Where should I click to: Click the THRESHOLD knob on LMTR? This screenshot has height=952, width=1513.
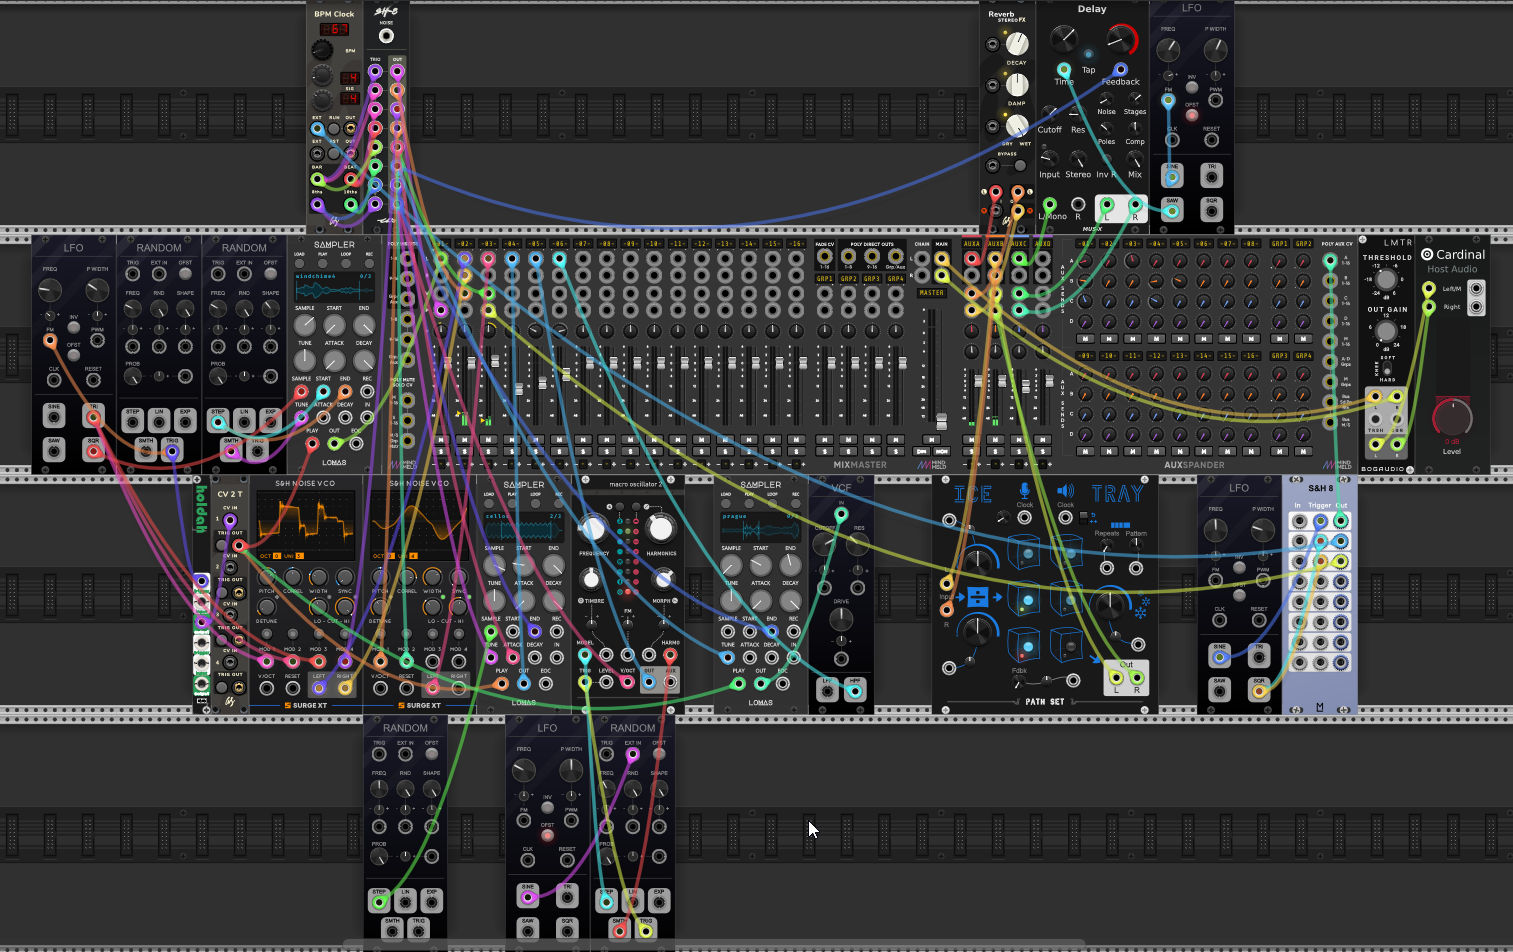(1386, 279)
